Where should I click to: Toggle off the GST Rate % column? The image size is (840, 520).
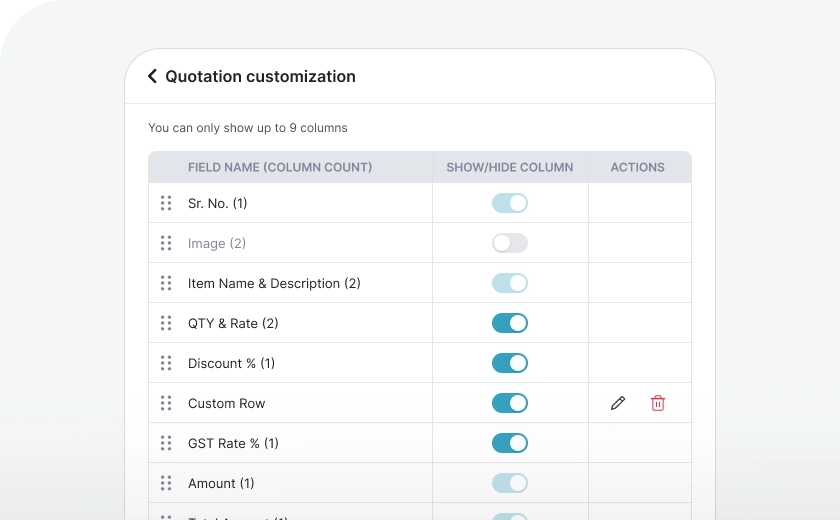click(510, 443)
